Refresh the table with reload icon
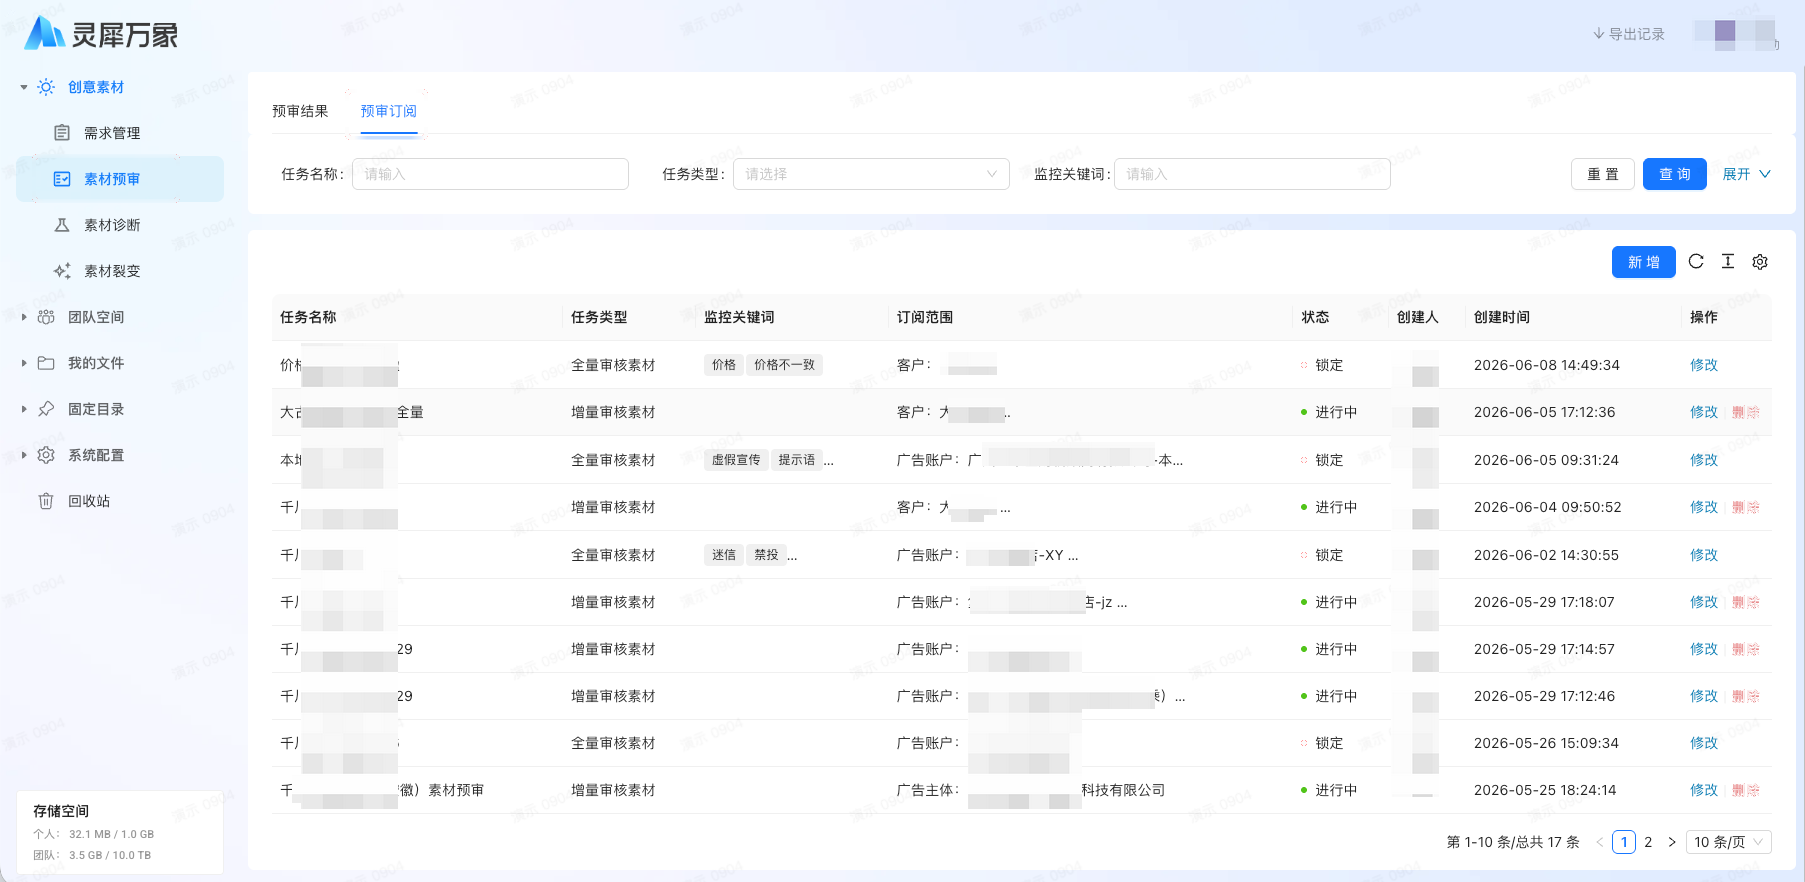Image resolution: width=1805 pixels, height=882 pixels. point(1696,261)
